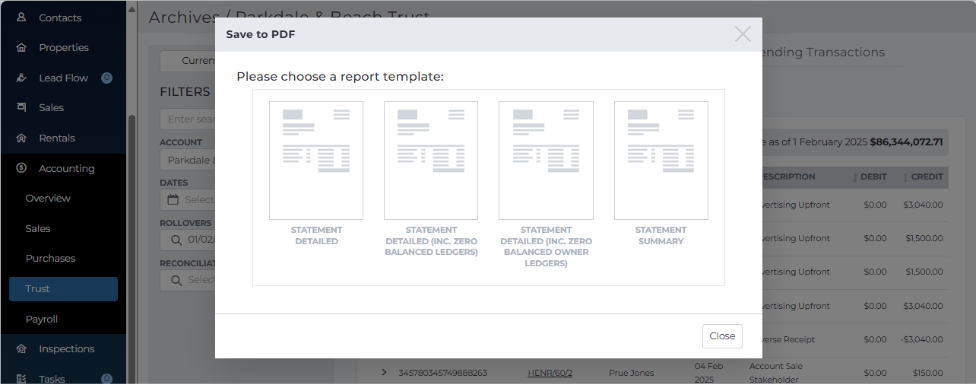Click the Close button in dialog

722,336
